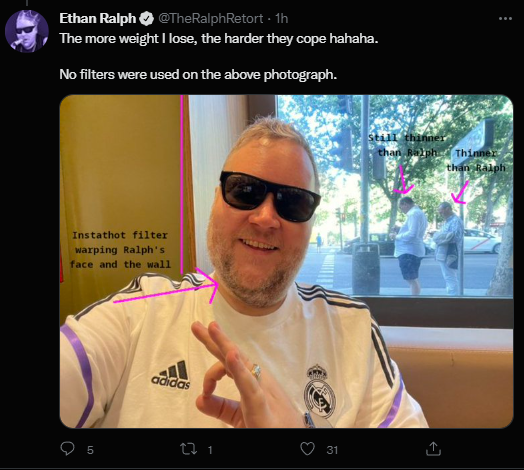Open the purple profile avatar
Screen dimensions: 524x470
[x=27, y=31]
